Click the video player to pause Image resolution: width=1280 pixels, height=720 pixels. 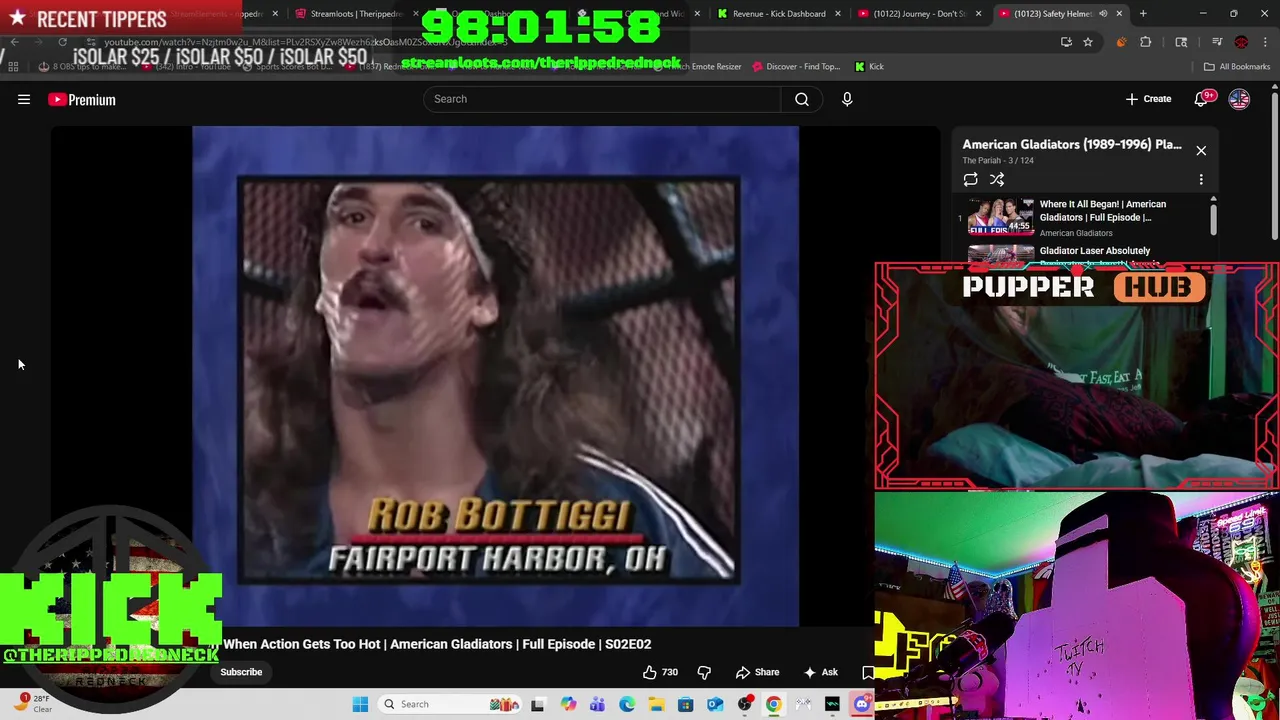coord(495,375)
